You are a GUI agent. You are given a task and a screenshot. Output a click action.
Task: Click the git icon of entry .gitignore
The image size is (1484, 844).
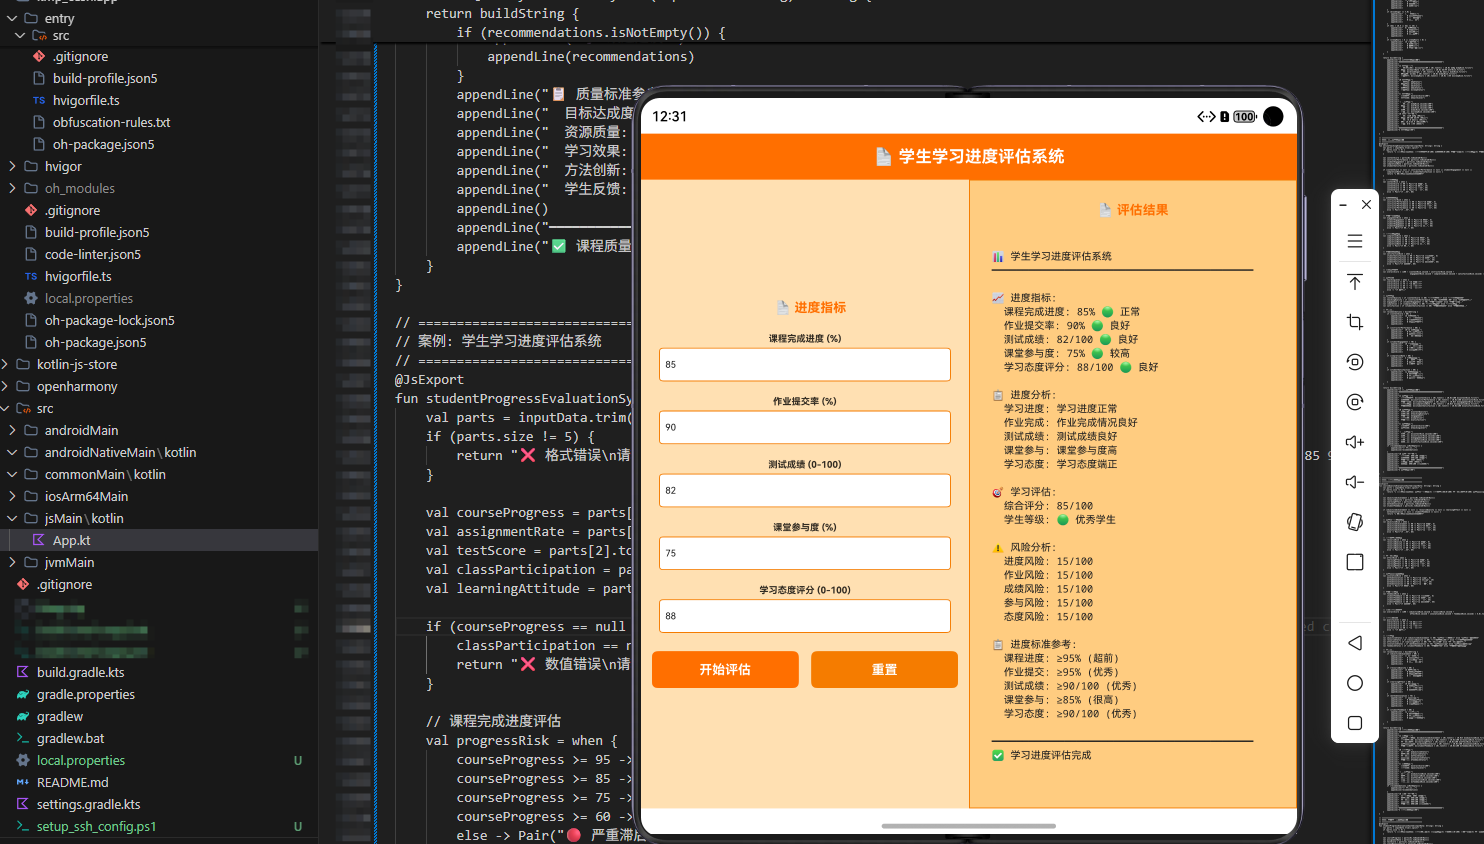pyautogui.click(x=39, y=56)
